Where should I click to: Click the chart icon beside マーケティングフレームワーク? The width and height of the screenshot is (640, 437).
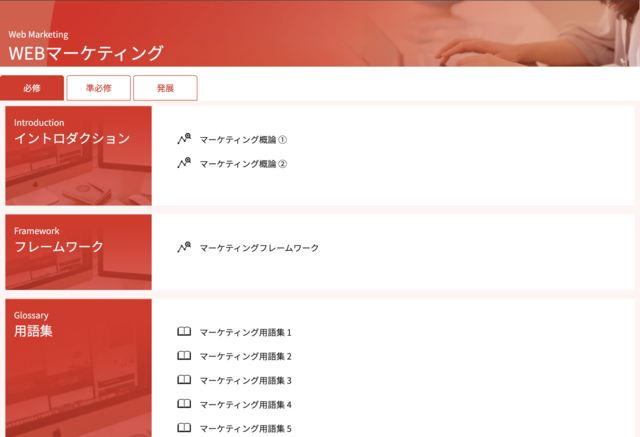184,247
